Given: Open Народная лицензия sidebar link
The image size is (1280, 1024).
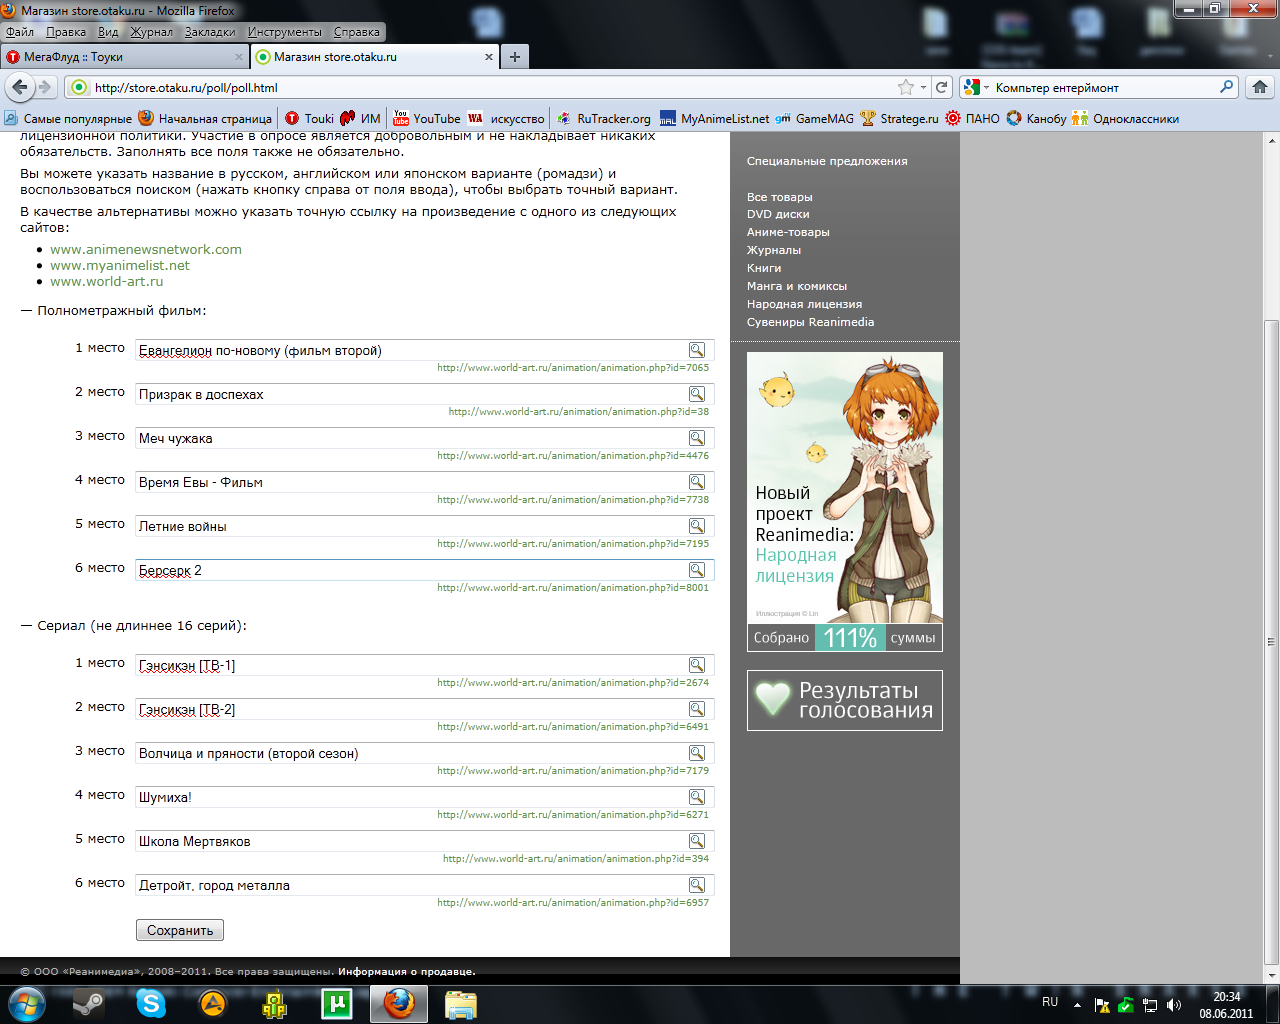Looking at the screenshot, I should 804,304.
